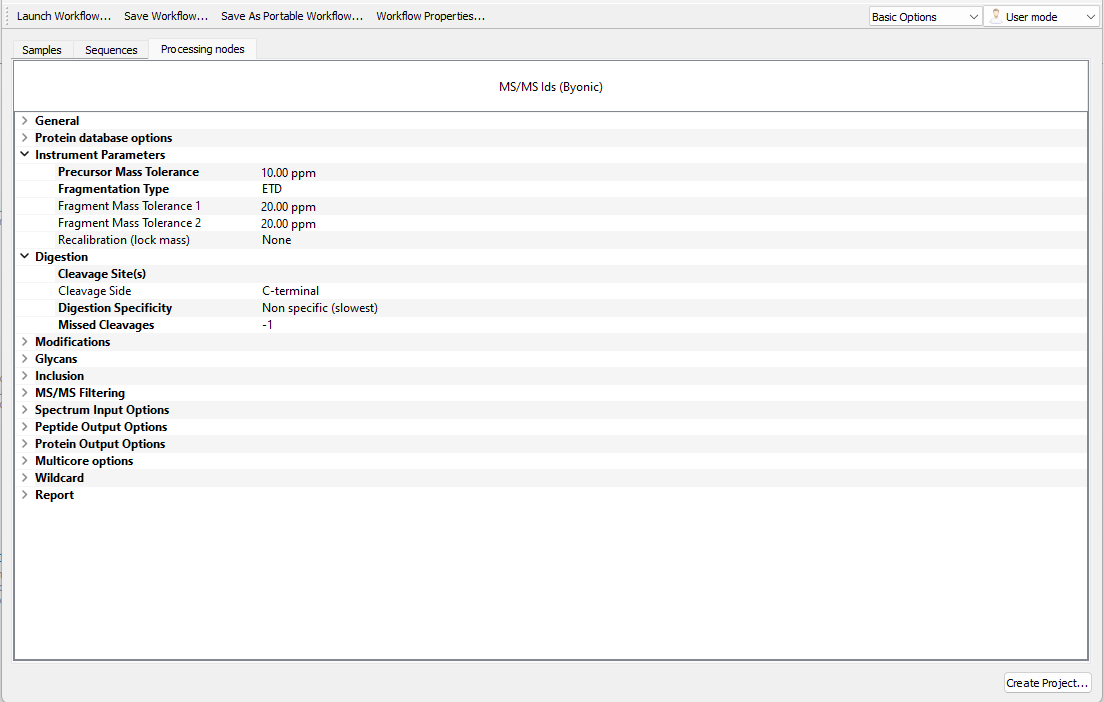Select the Digestion Specificity label
This screenshot has height=702, width=1104.
115,308
